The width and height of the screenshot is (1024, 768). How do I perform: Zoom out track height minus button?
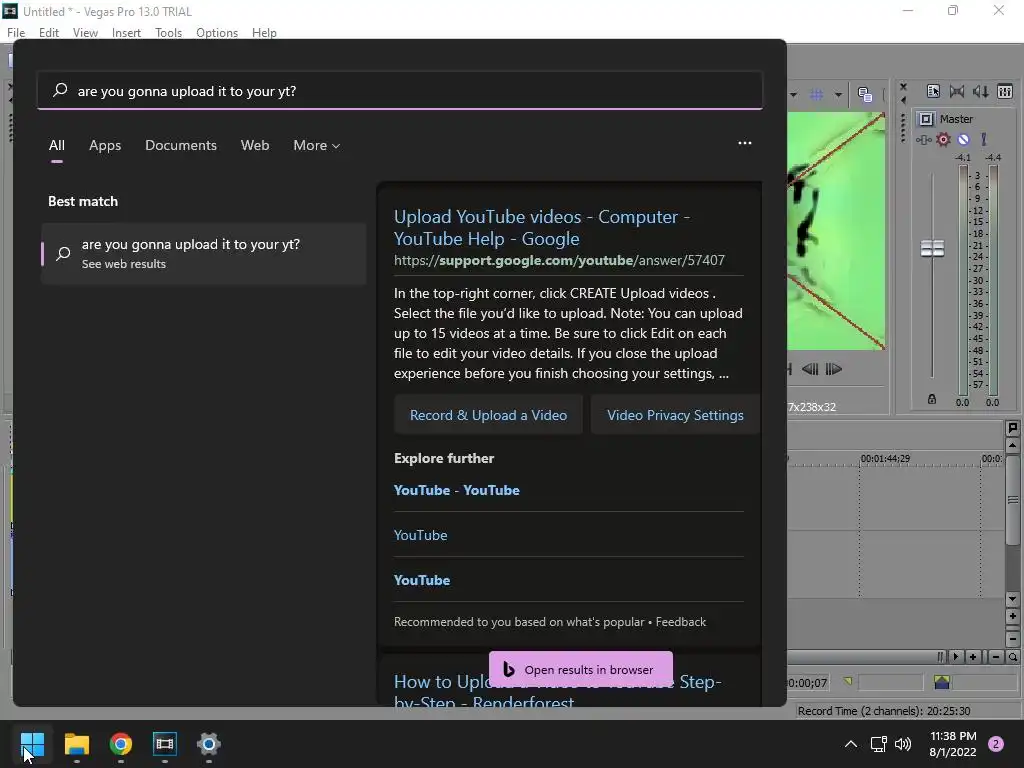coord(1012,639)
